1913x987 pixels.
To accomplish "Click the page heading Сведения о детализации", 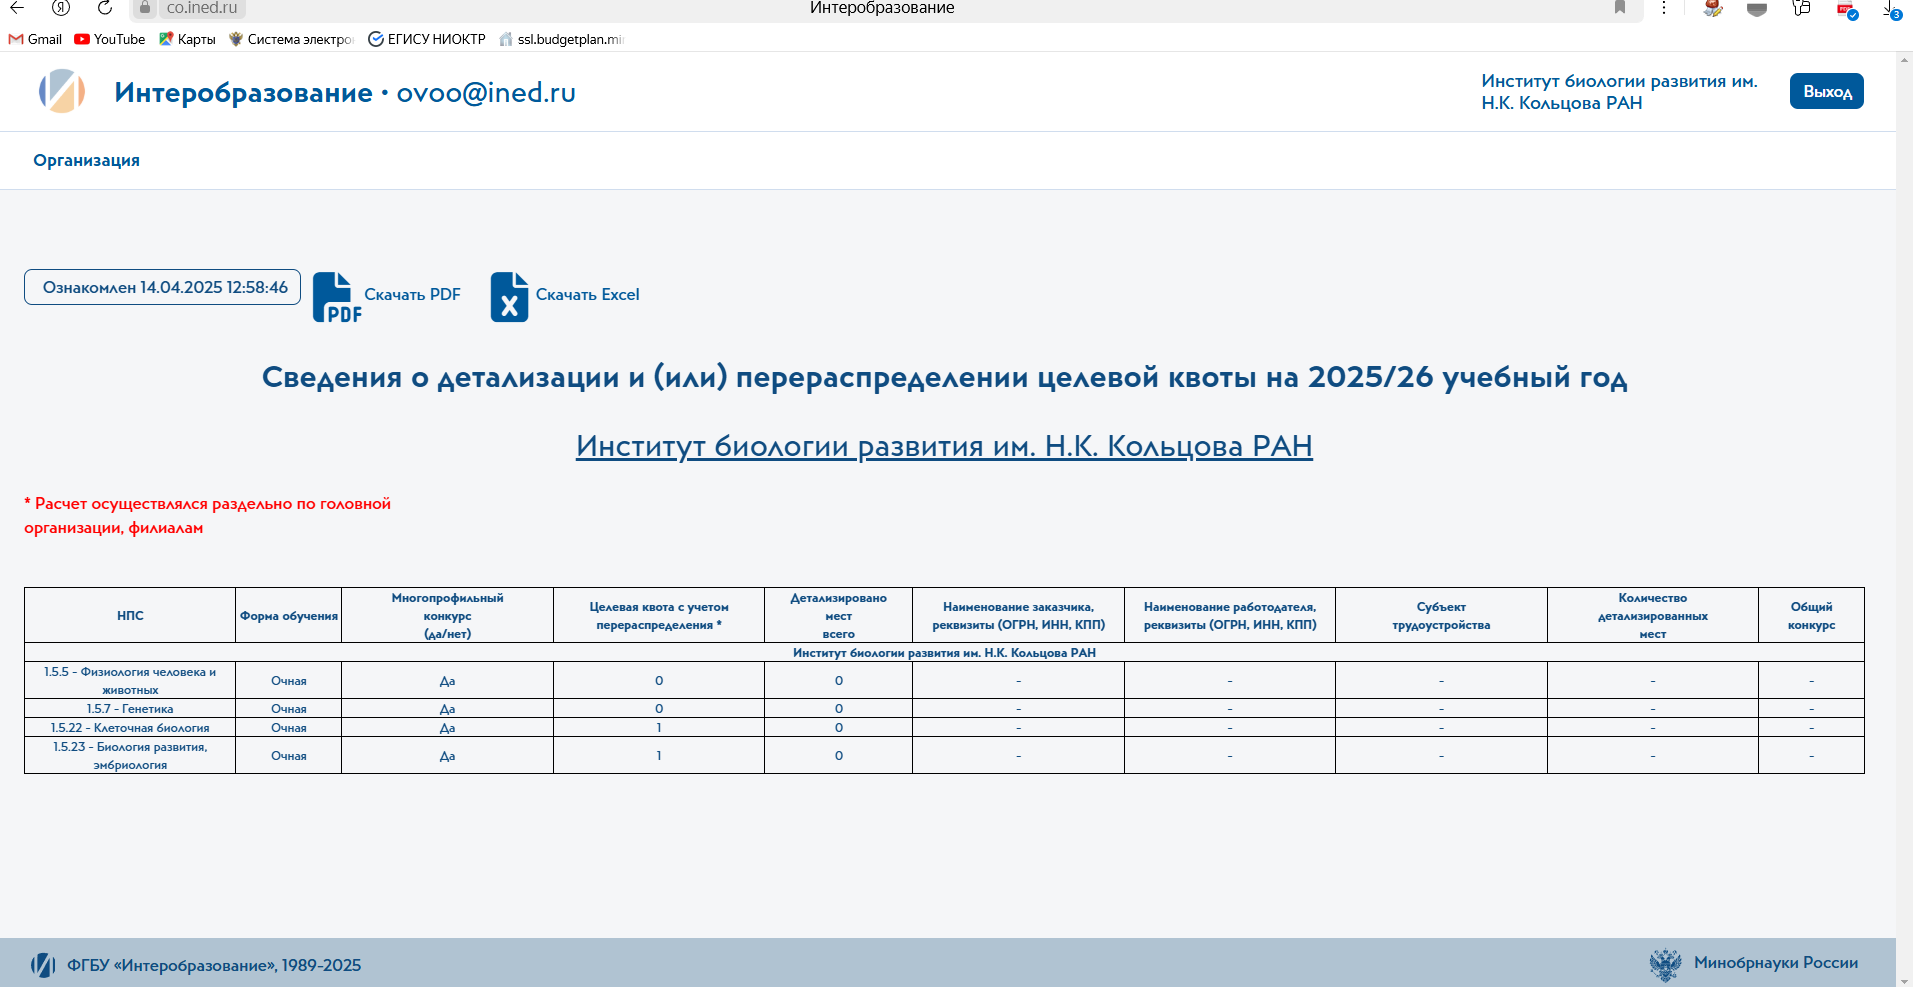I will pyautogui.click(x=944, y=377).
